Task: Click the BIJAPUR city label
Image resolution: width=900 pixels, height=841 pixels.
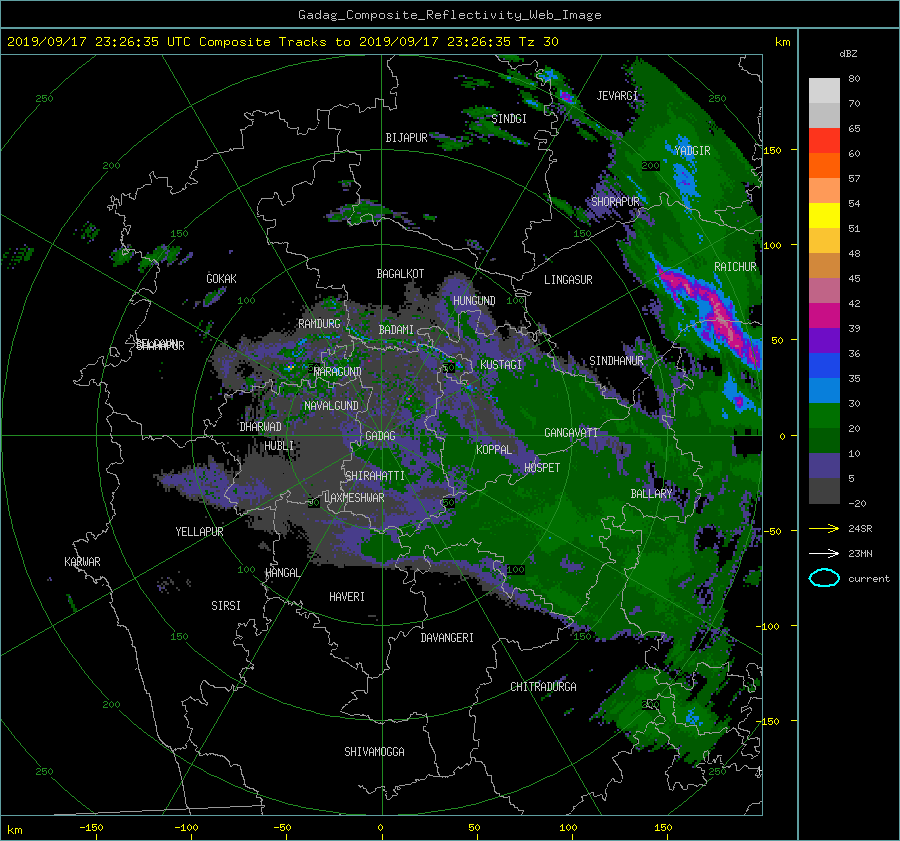Action: (406, 138)
